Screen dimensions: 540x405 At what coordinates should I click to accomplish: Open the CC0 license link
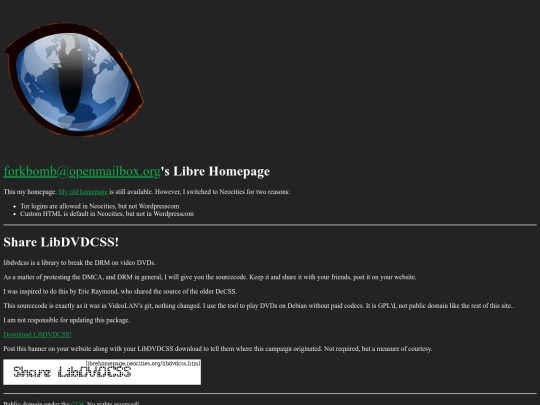click(77, 403)
